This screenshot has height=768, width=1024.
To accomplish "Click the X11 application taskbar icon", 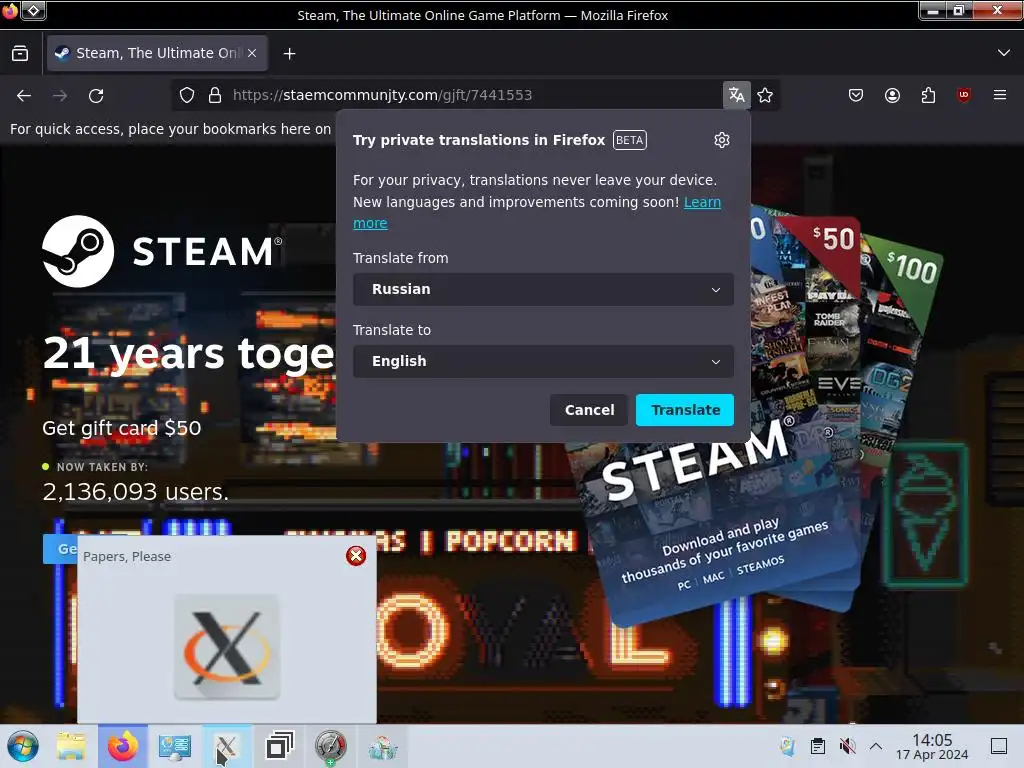I will 226,746.
